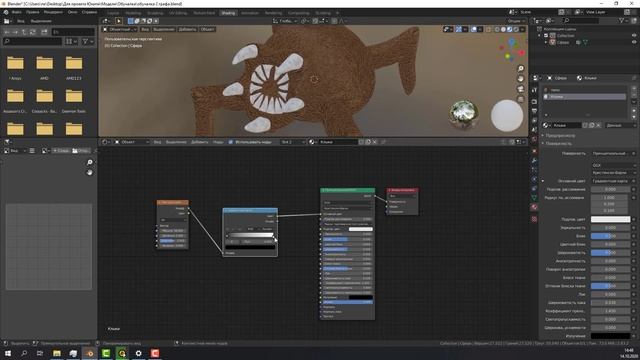This screenshot has width=640, height=360.
Task: Open outliner filter funnel
Action: click(x=623, y=20)
